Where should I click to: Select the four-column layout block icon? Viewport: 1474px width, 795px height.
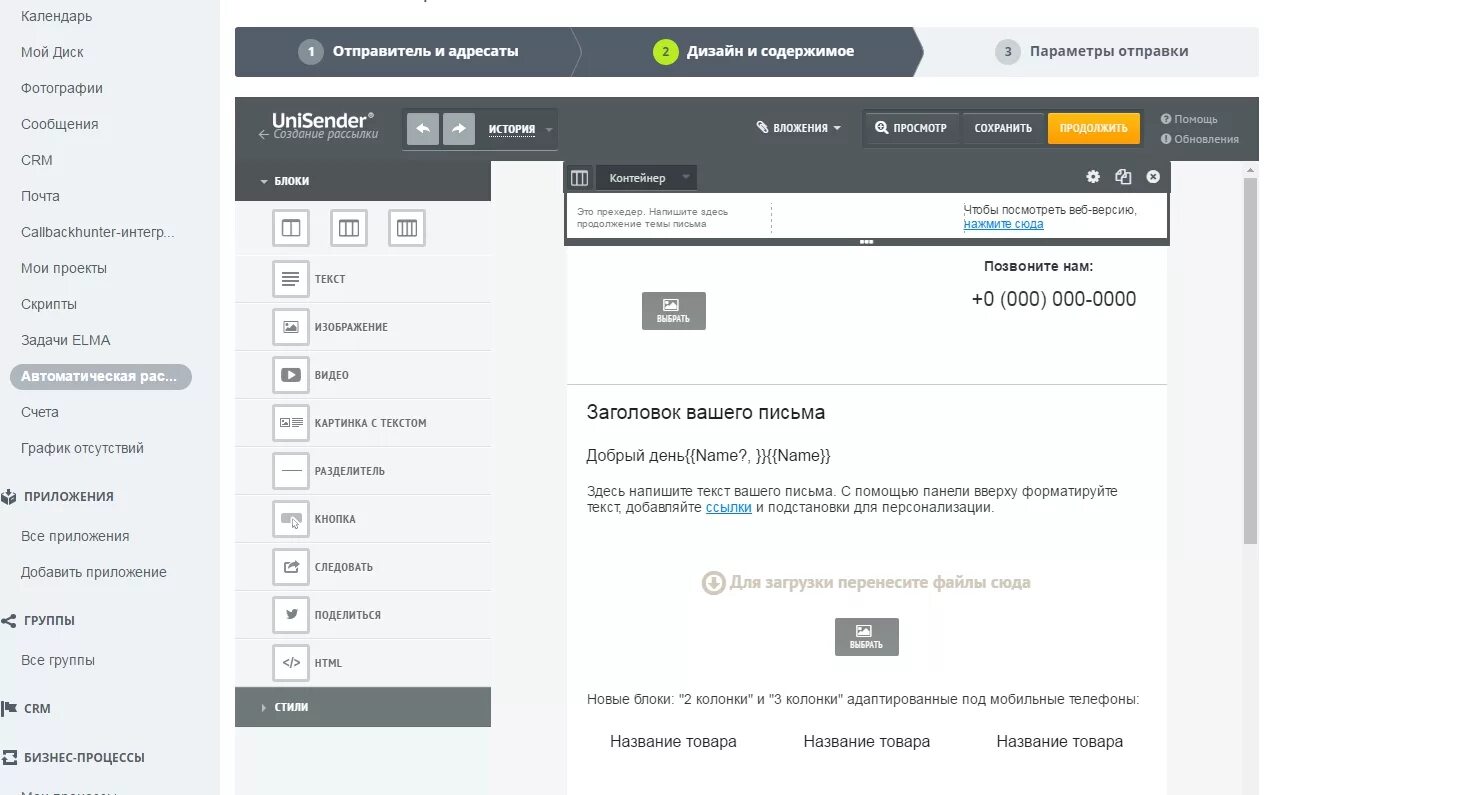407,228
